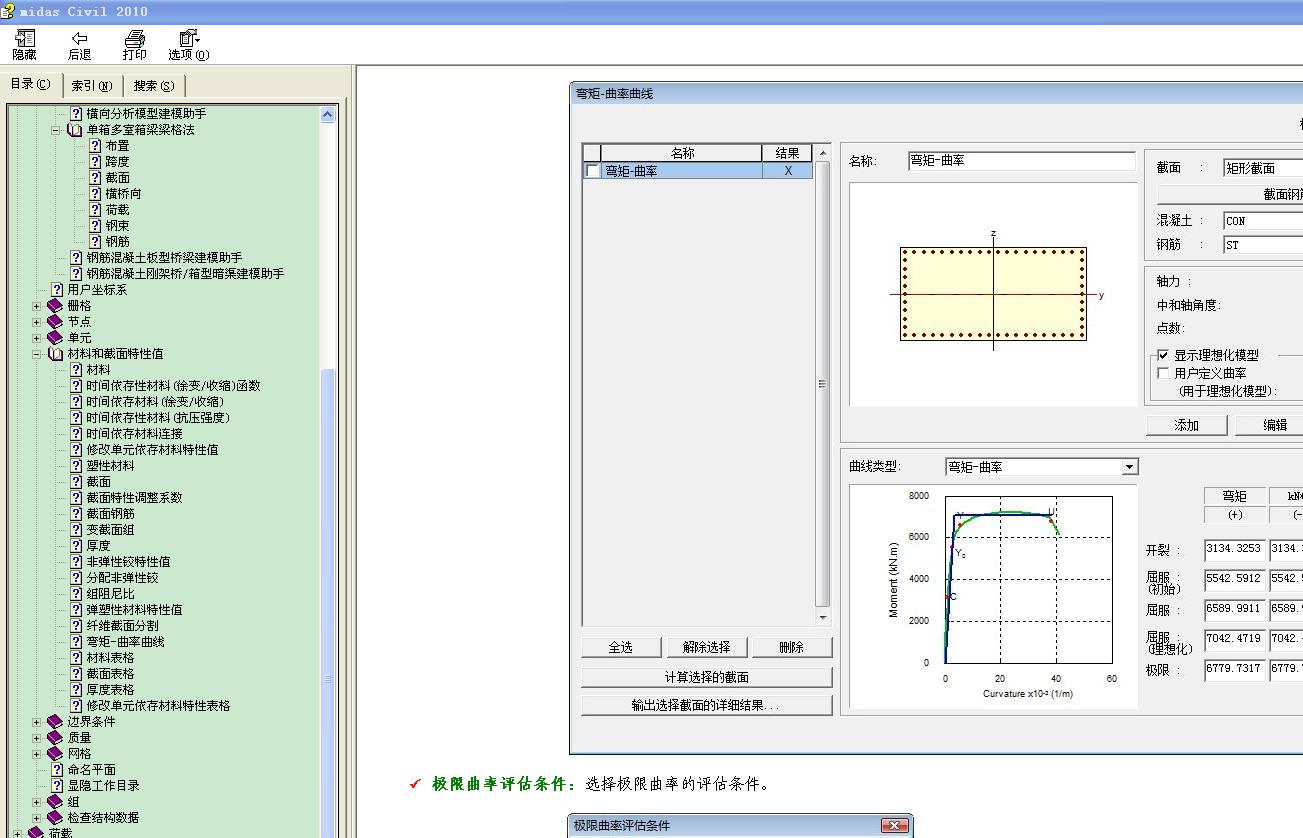Screen dimensions: 1303x838
Task: Click the help page icon beside 钢筋
Action: click(x=95, y=242)
